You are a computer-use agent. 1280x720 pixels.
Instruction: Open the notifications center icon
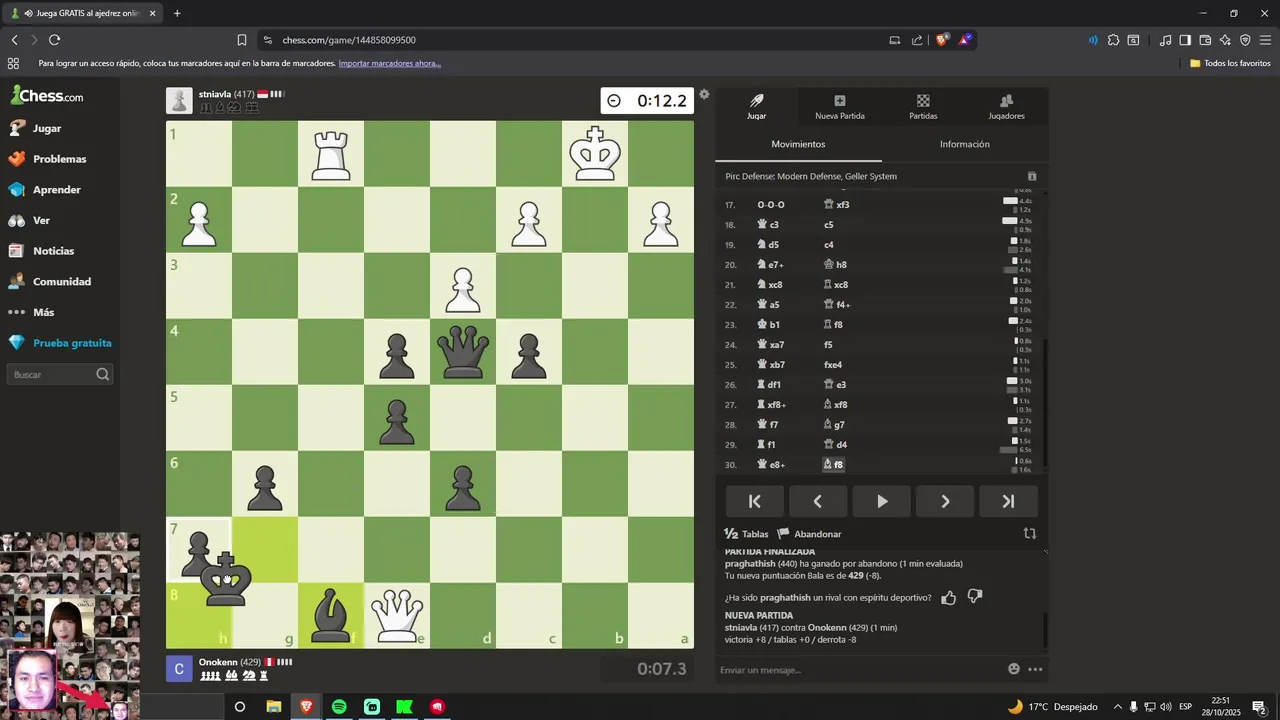tap(1259, 707)
